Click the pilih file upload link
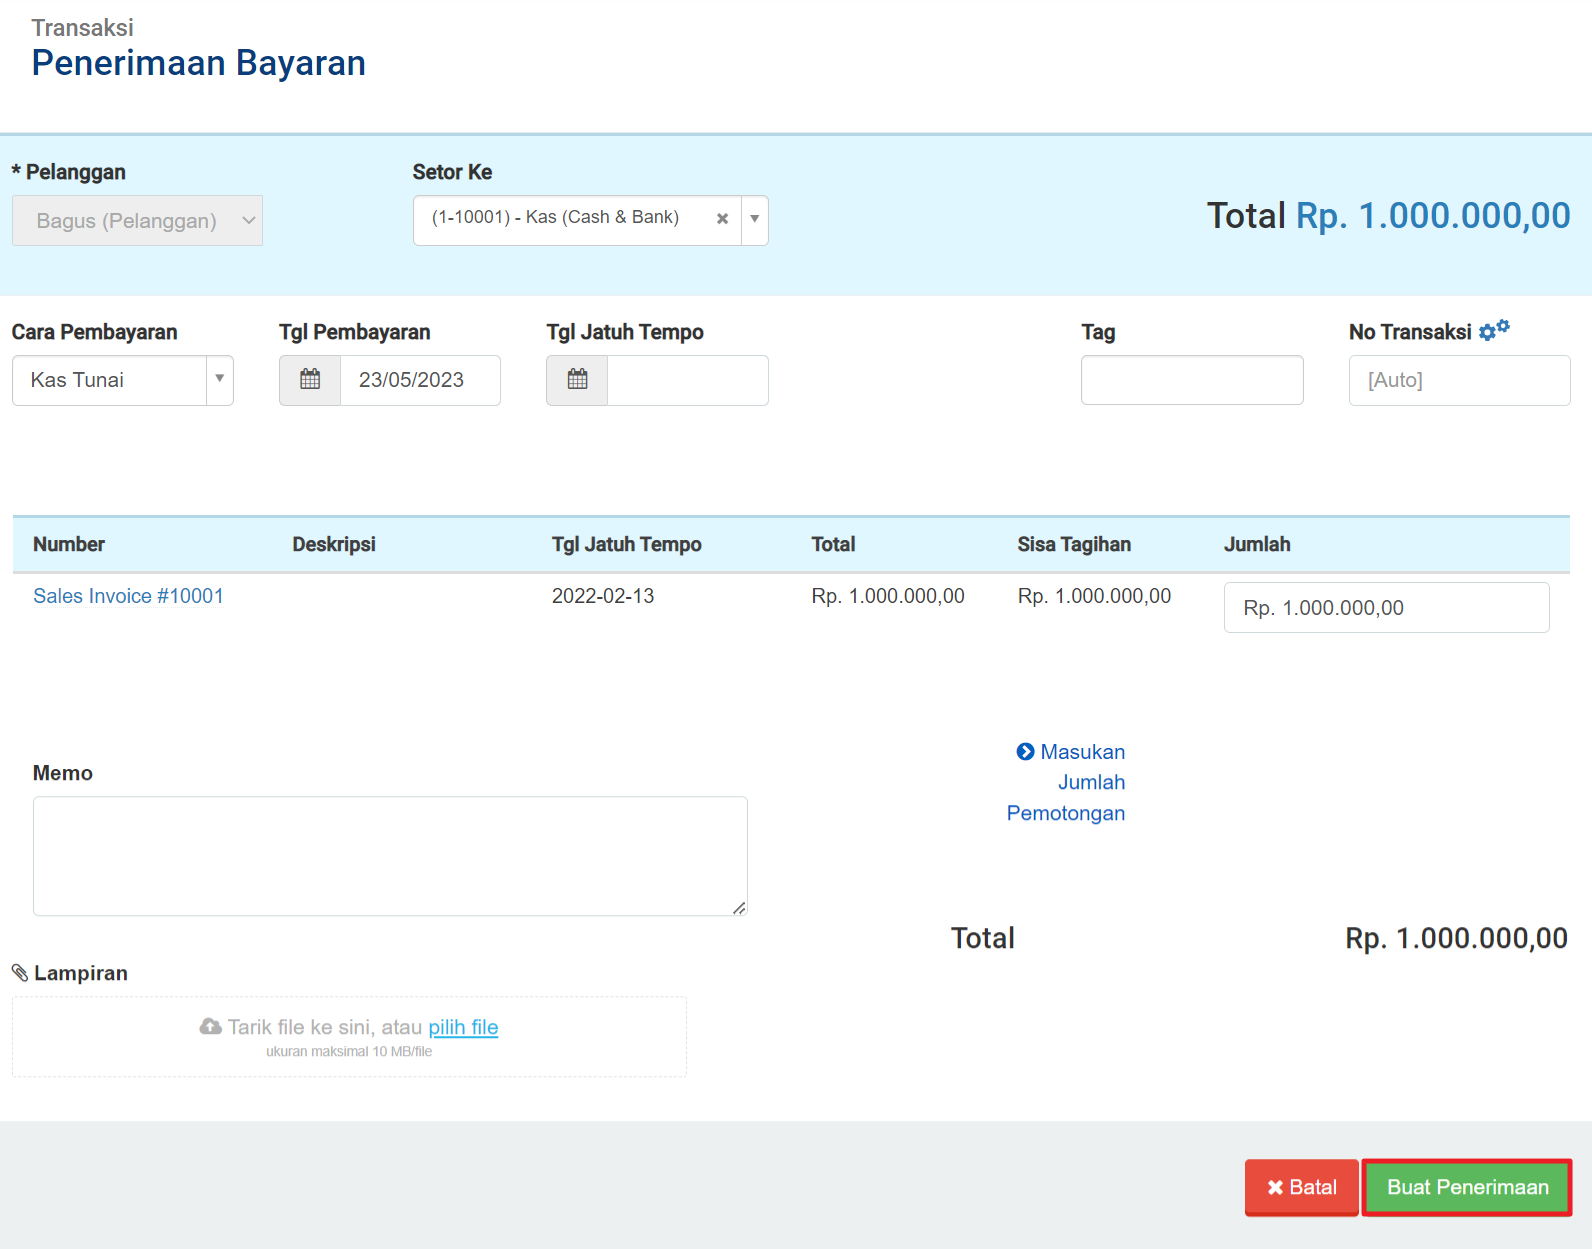1592x1249 pixels. point(463,1027)
